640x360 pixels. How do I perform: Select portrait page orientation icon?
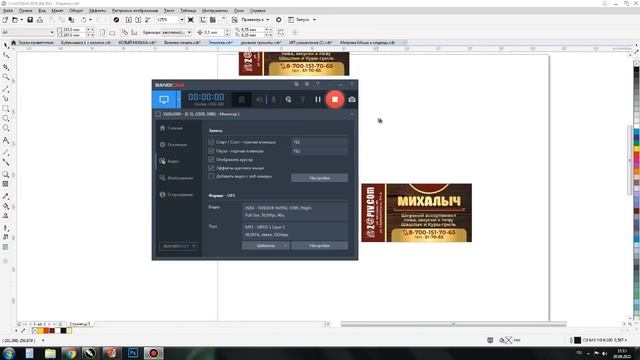[102, 32]
